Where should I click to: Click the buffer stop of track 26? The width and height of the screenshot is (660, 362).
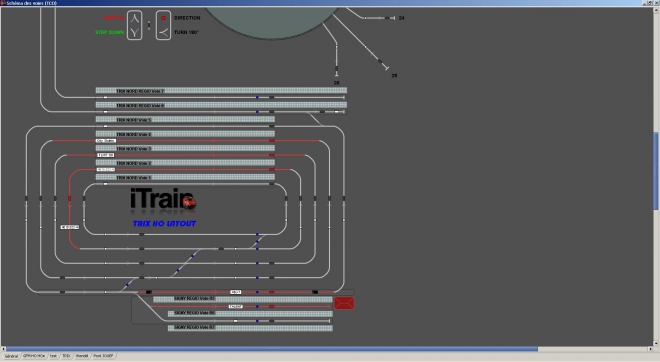click(x=336, y=75)
